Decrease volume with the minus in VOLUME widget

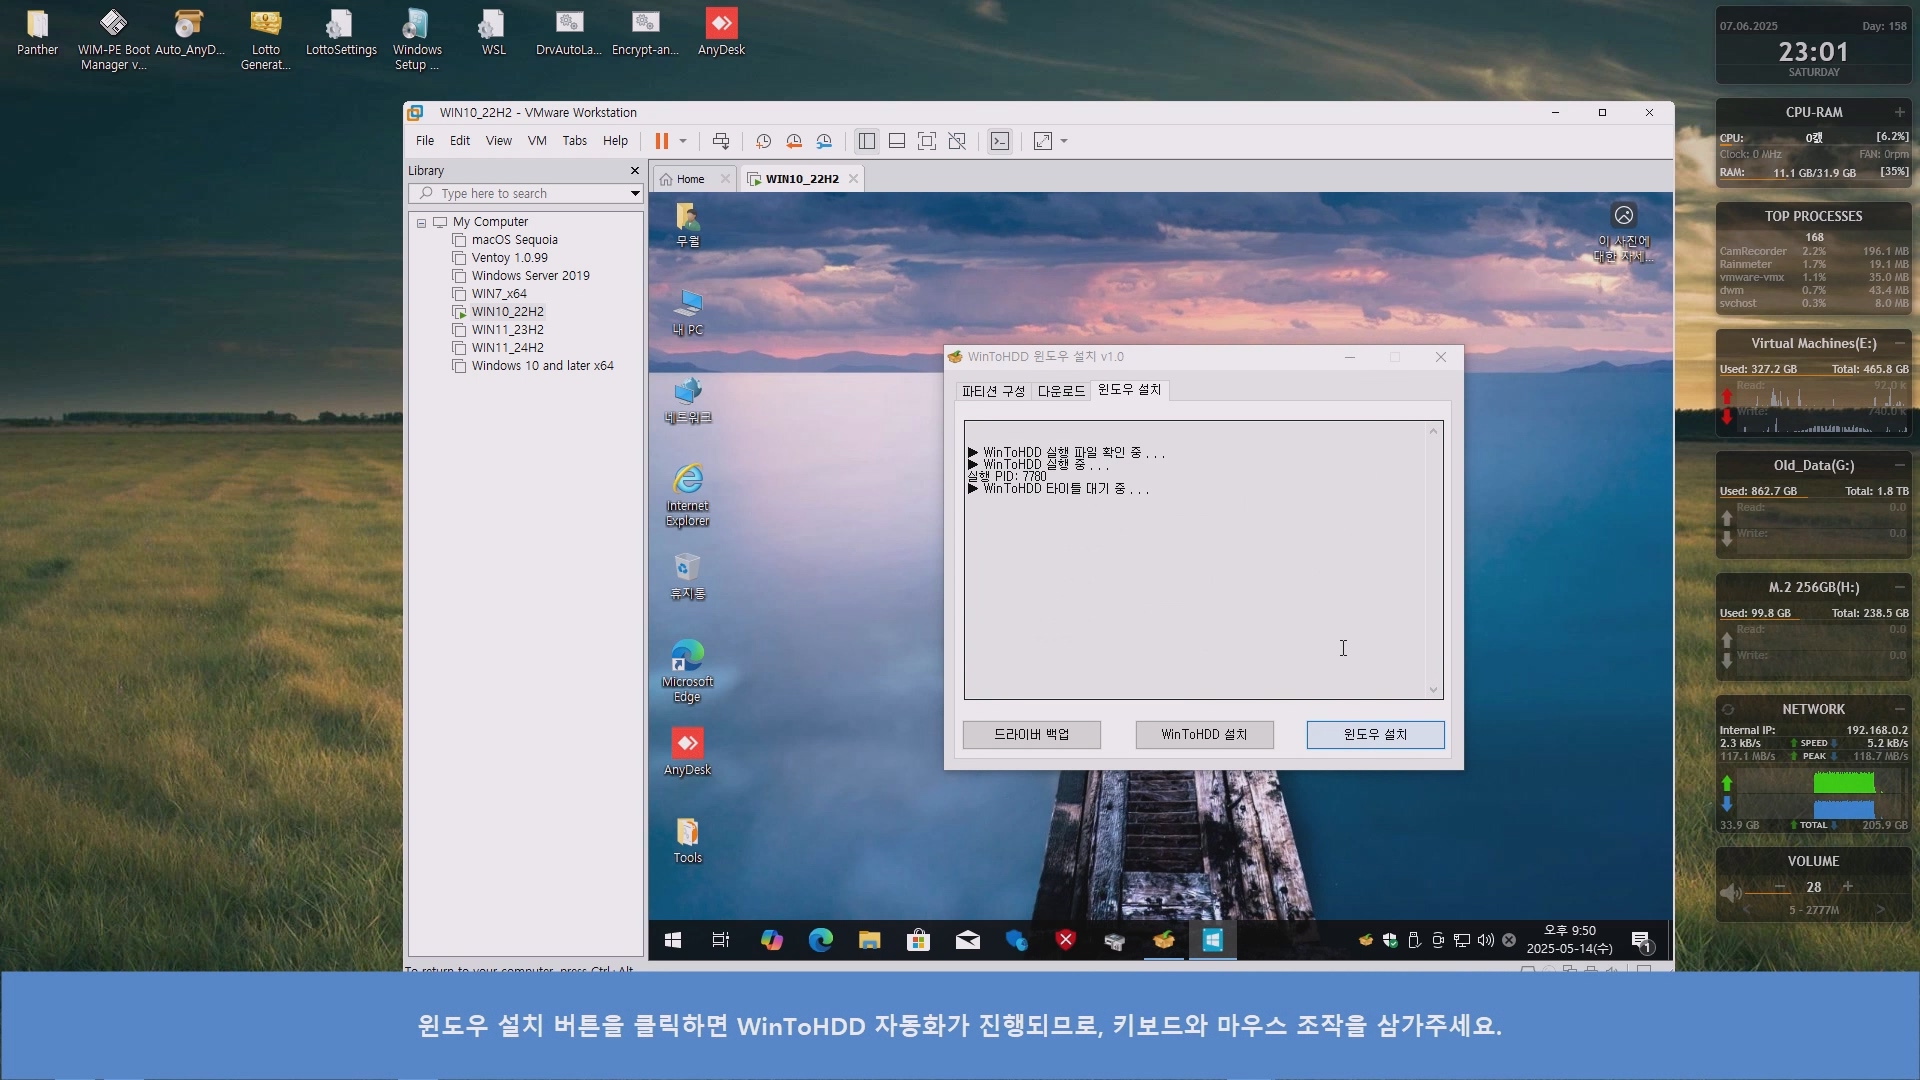[1780, 887]
